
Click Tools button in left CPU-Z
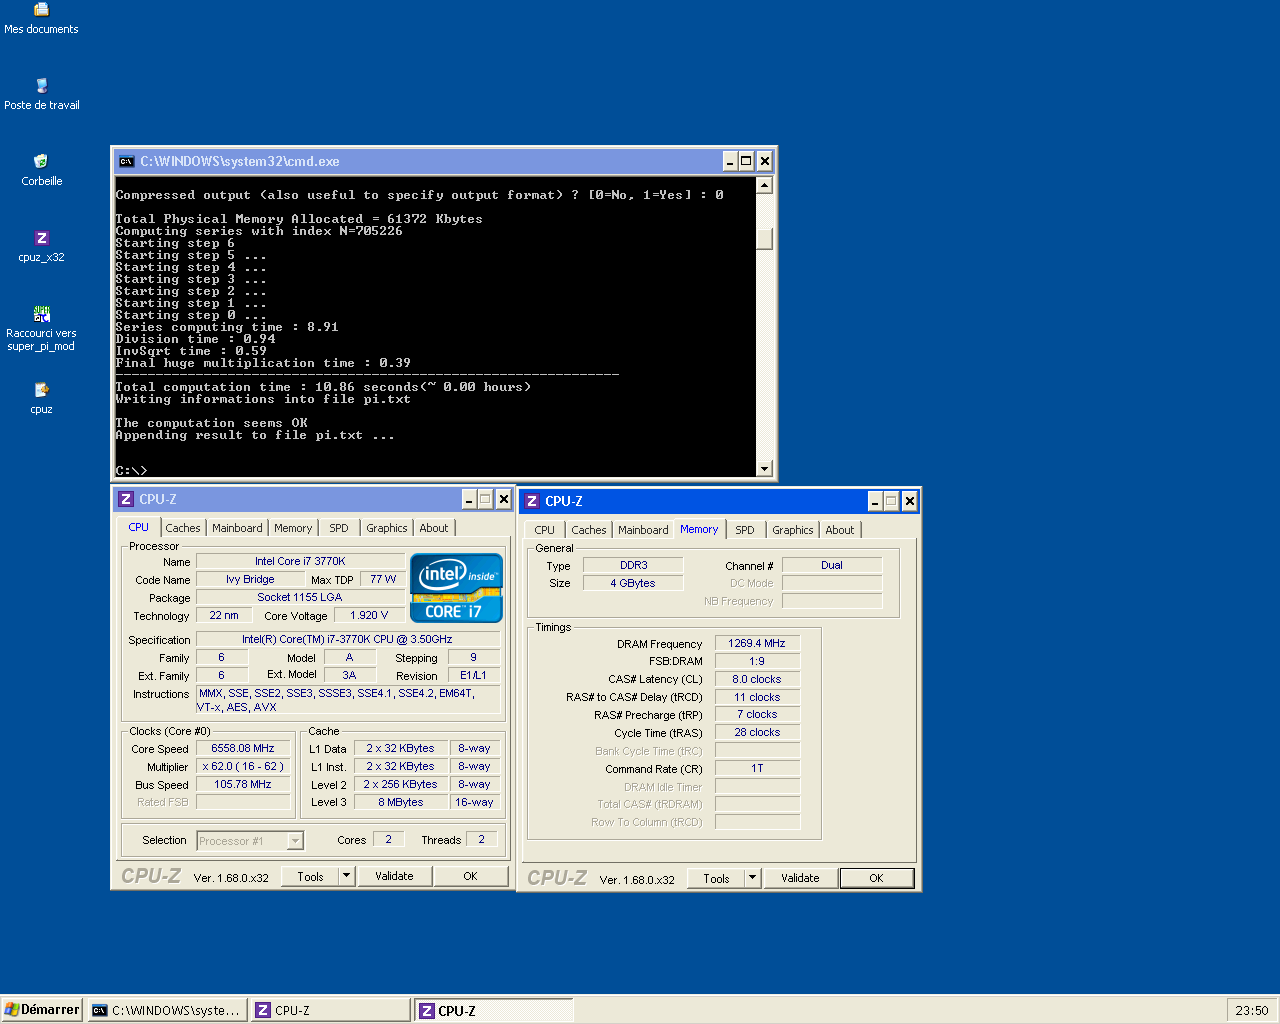(x=310, y=876)
